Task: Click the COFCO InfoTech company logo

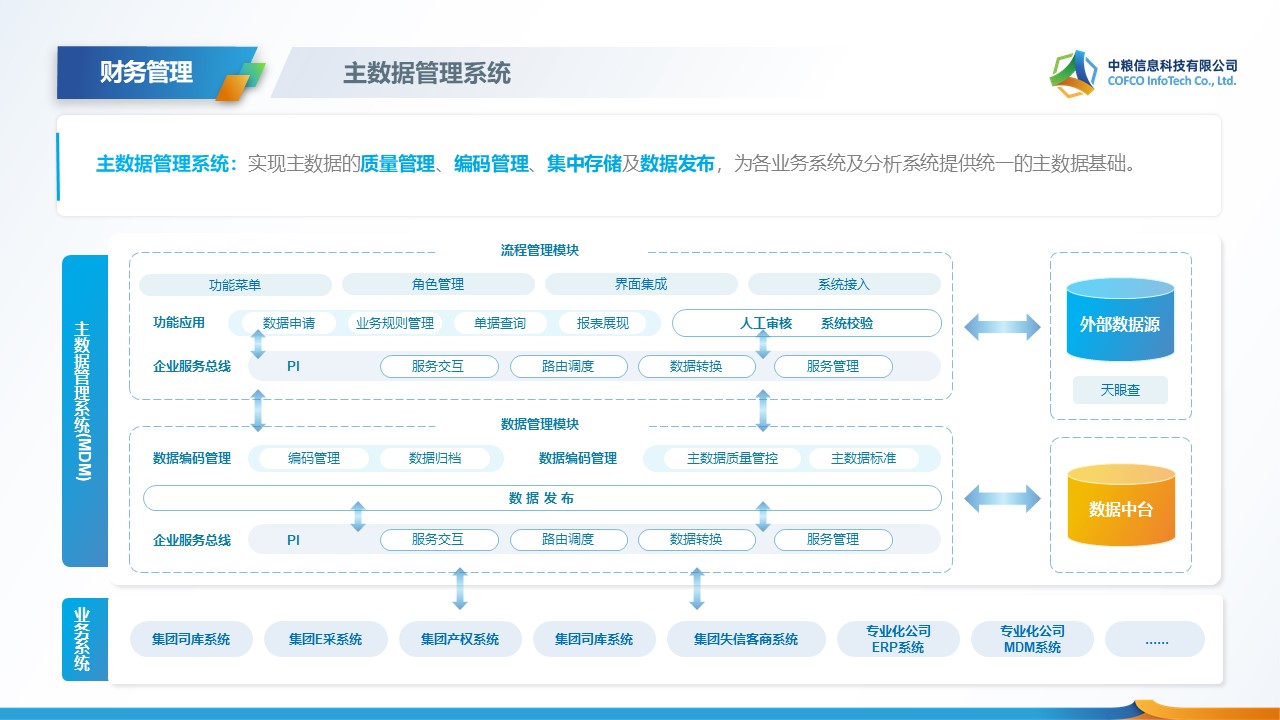Action: 1073,73
